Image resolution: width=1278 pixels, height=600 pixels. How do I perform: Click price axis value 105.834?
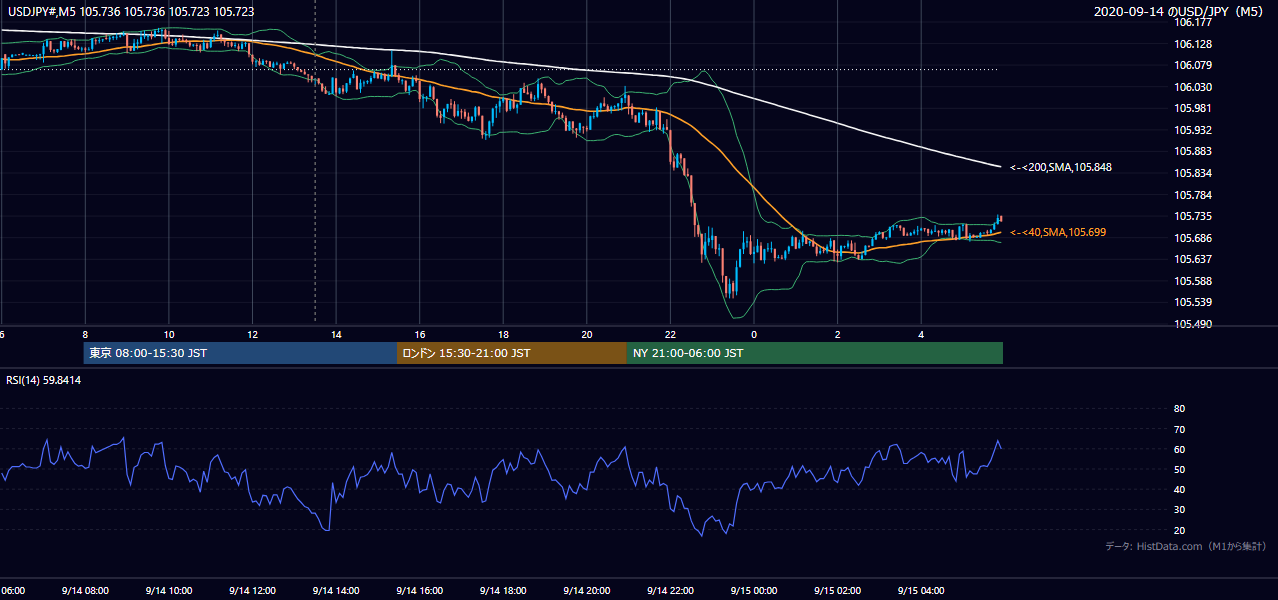tap(1192, 173)
